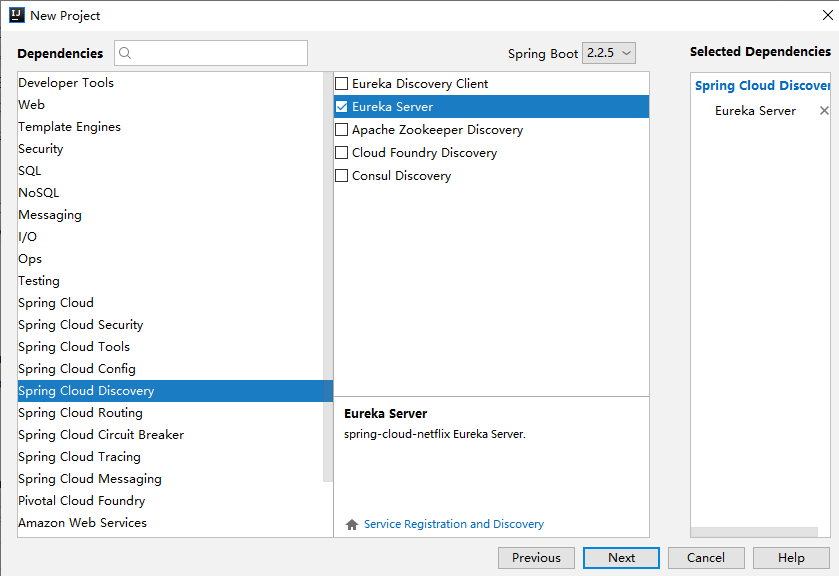Click the home icon beside Service Registration
This screenshot has height=576, width=839.
[351, 524]
